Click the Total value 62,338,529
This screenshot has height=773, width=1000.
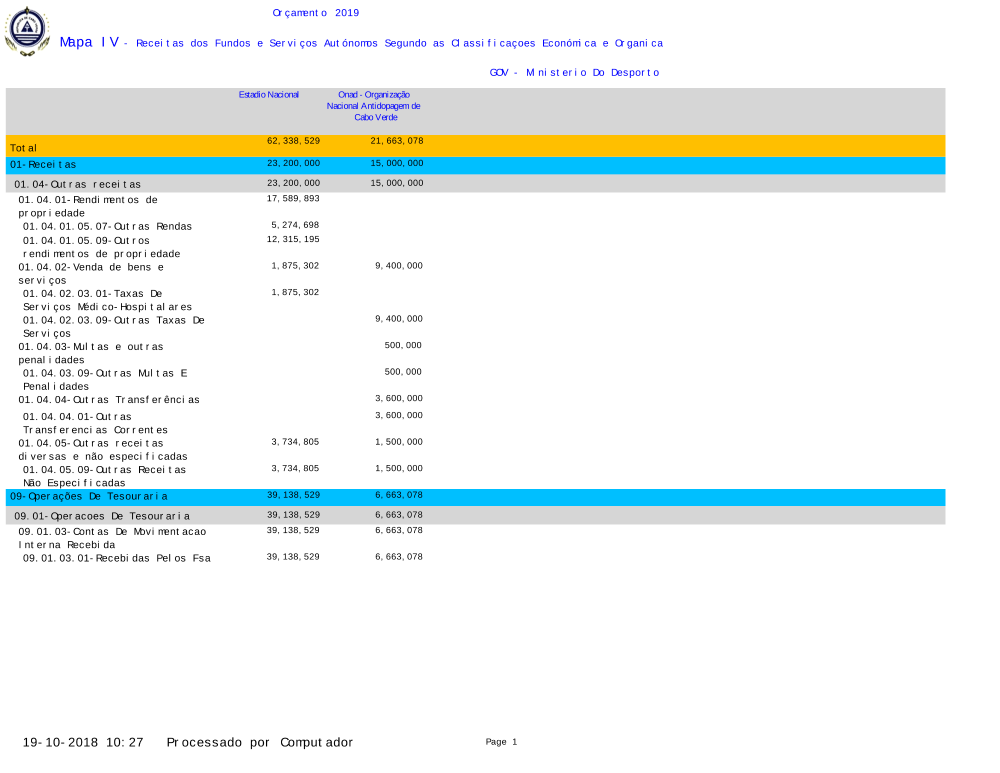(x=293, y=141)
